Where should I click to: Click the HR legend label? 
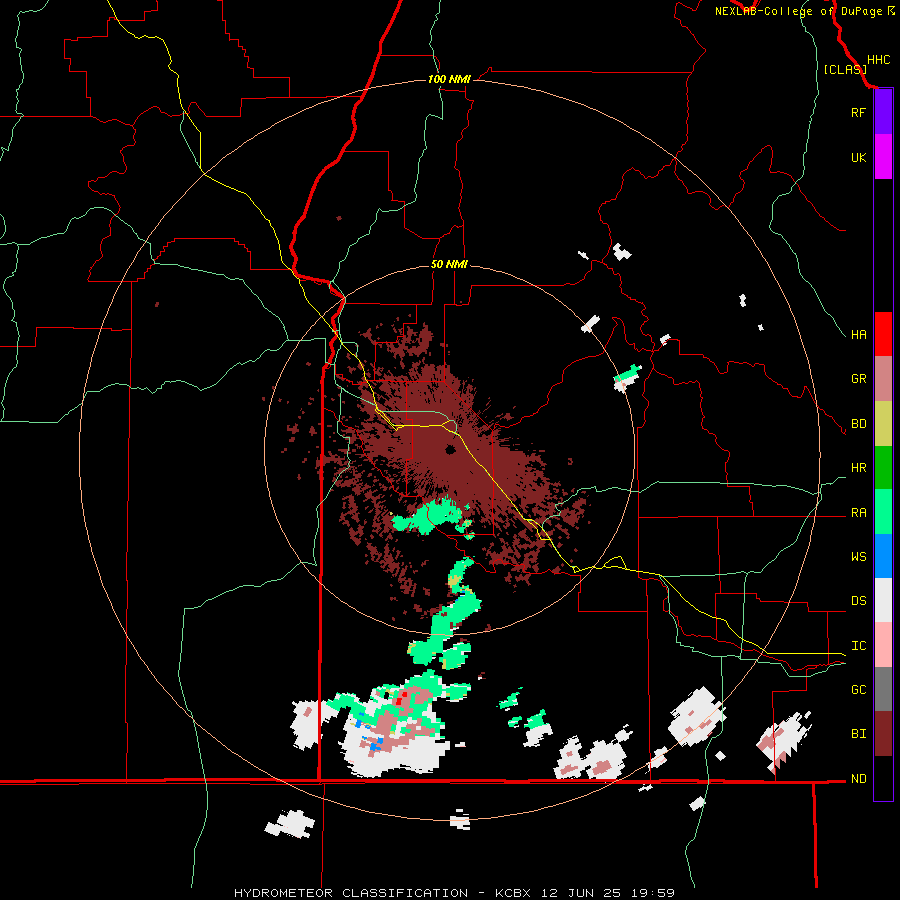pos(858,468)
